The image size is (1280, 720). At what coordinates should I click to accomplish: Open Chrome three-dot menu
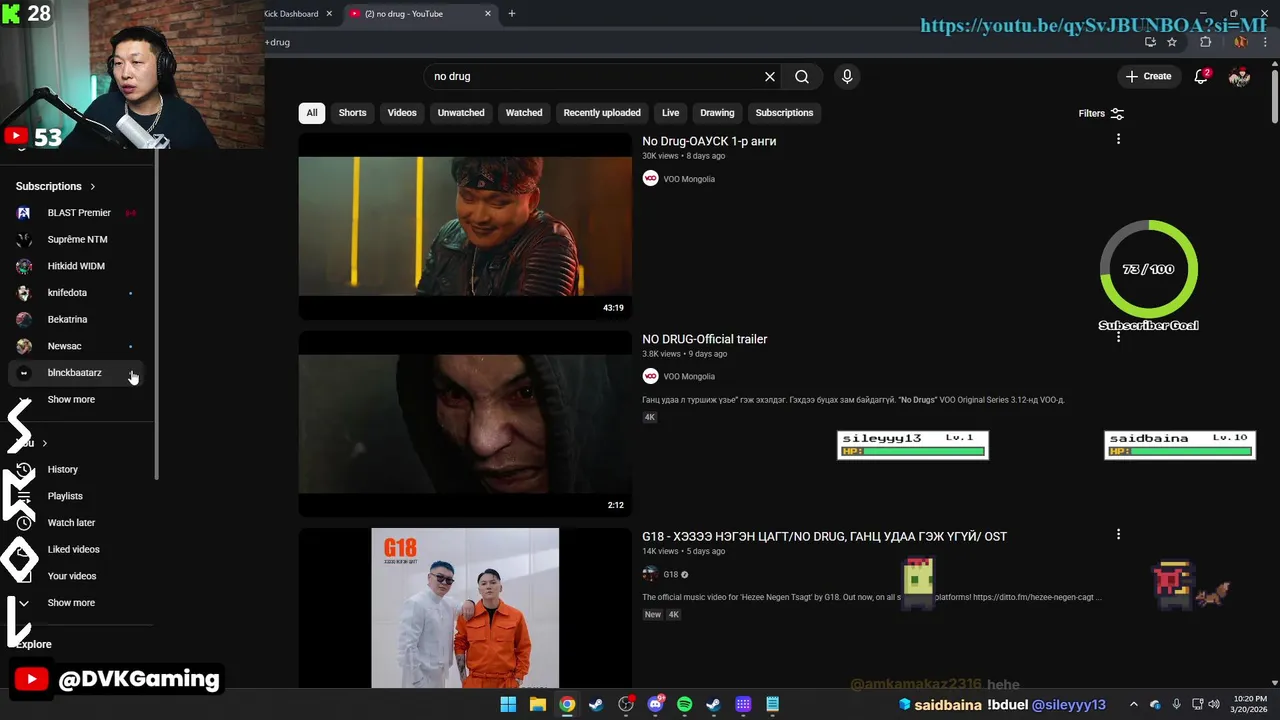[x=1266, y=42]
